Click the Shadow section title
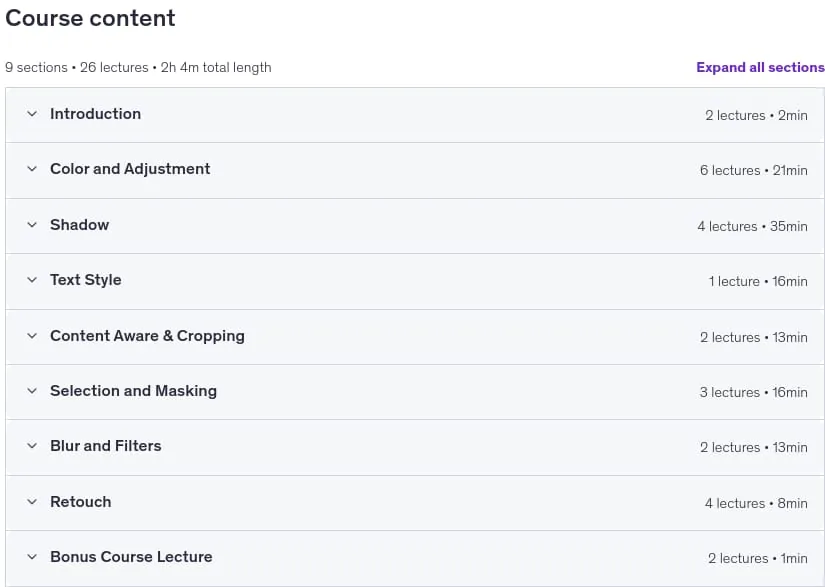Viewport: 825px width, 587px height. tap(79, 225)
